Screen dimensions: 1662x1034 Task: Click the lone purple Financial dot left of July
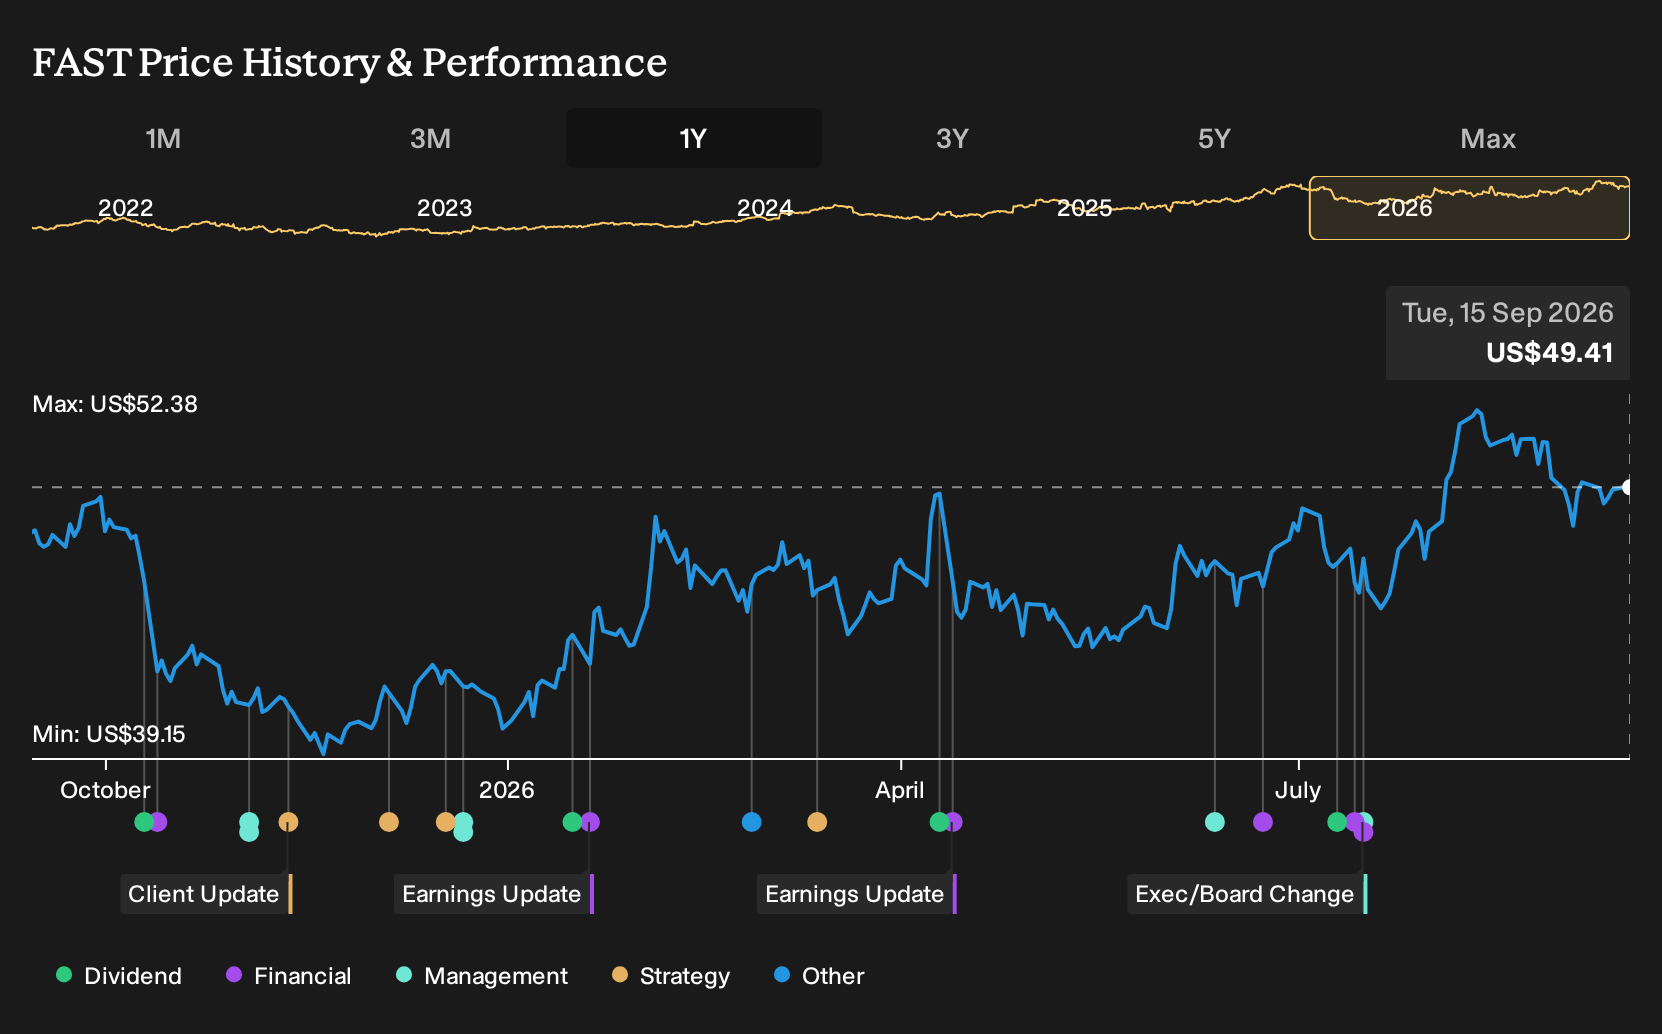tap(1263, 822)
